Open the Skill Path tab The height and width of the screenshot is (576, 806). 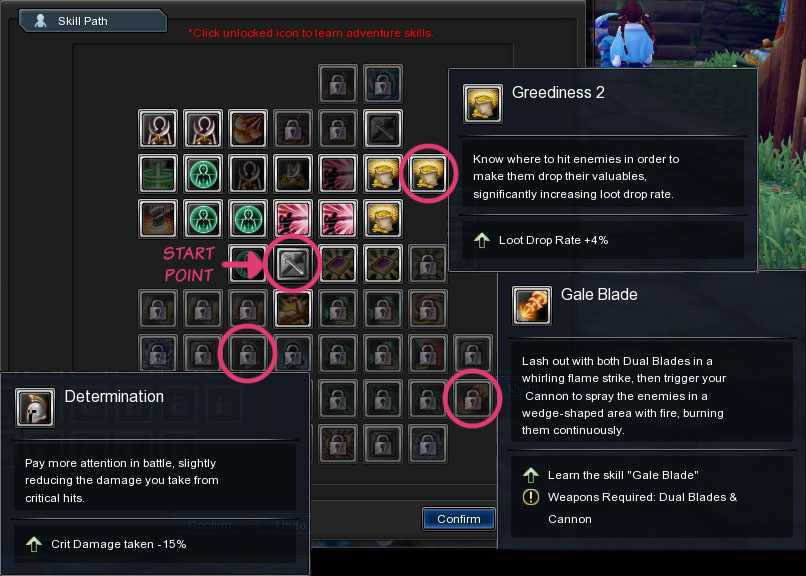click(x=93, y=21)
